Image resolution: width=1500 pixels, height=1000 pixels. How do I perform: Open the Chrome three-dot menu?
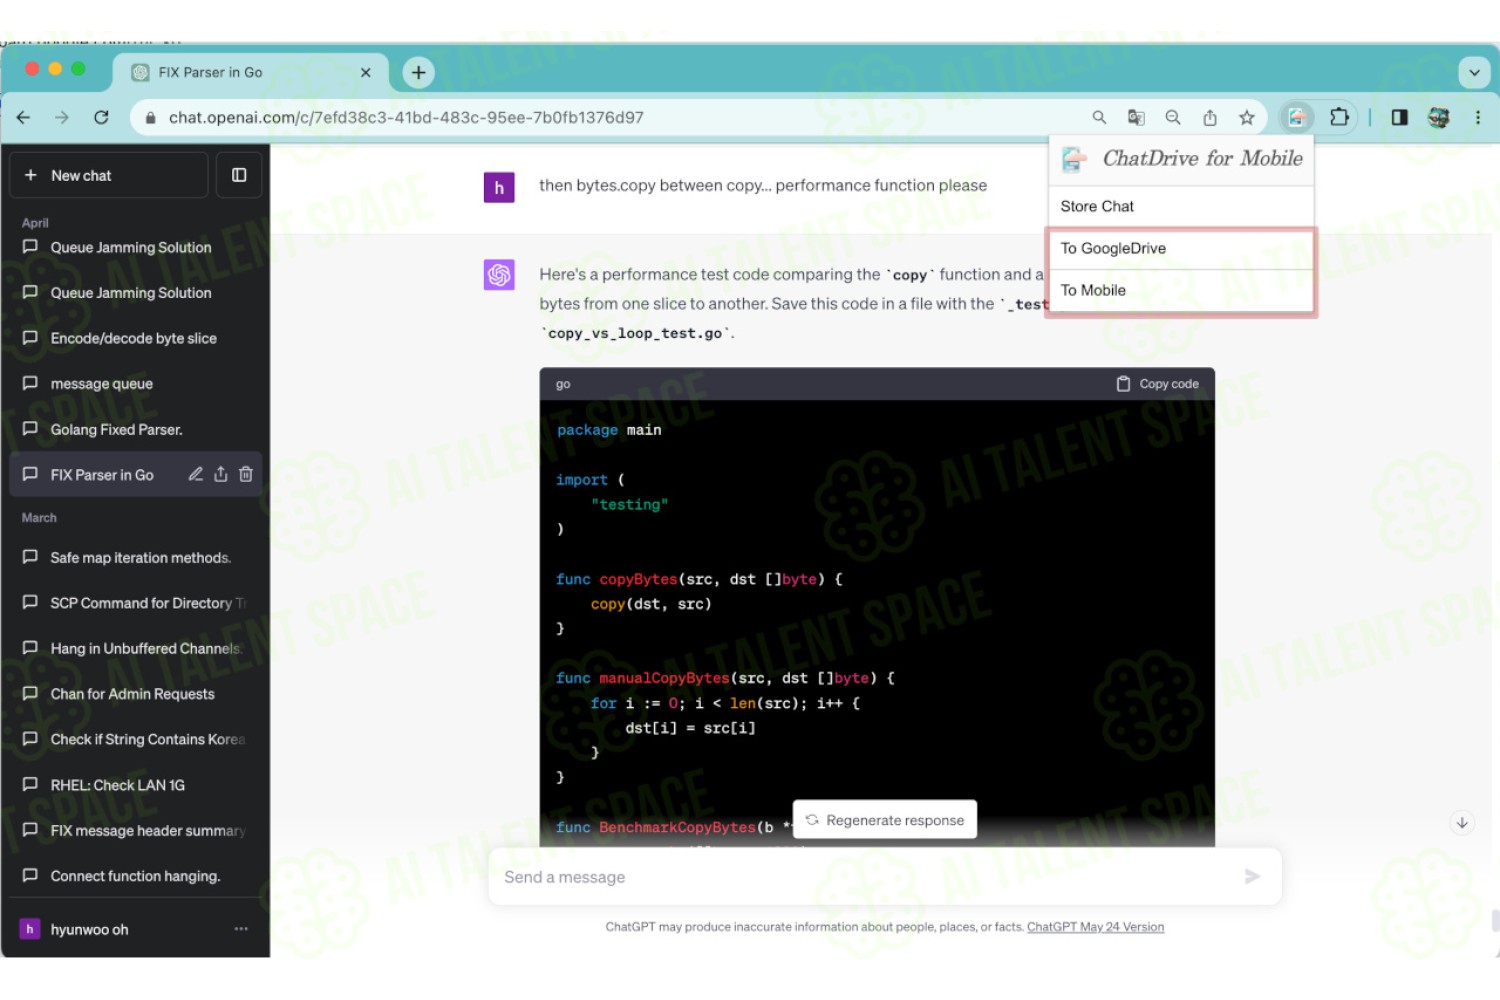click(1478, 117)
